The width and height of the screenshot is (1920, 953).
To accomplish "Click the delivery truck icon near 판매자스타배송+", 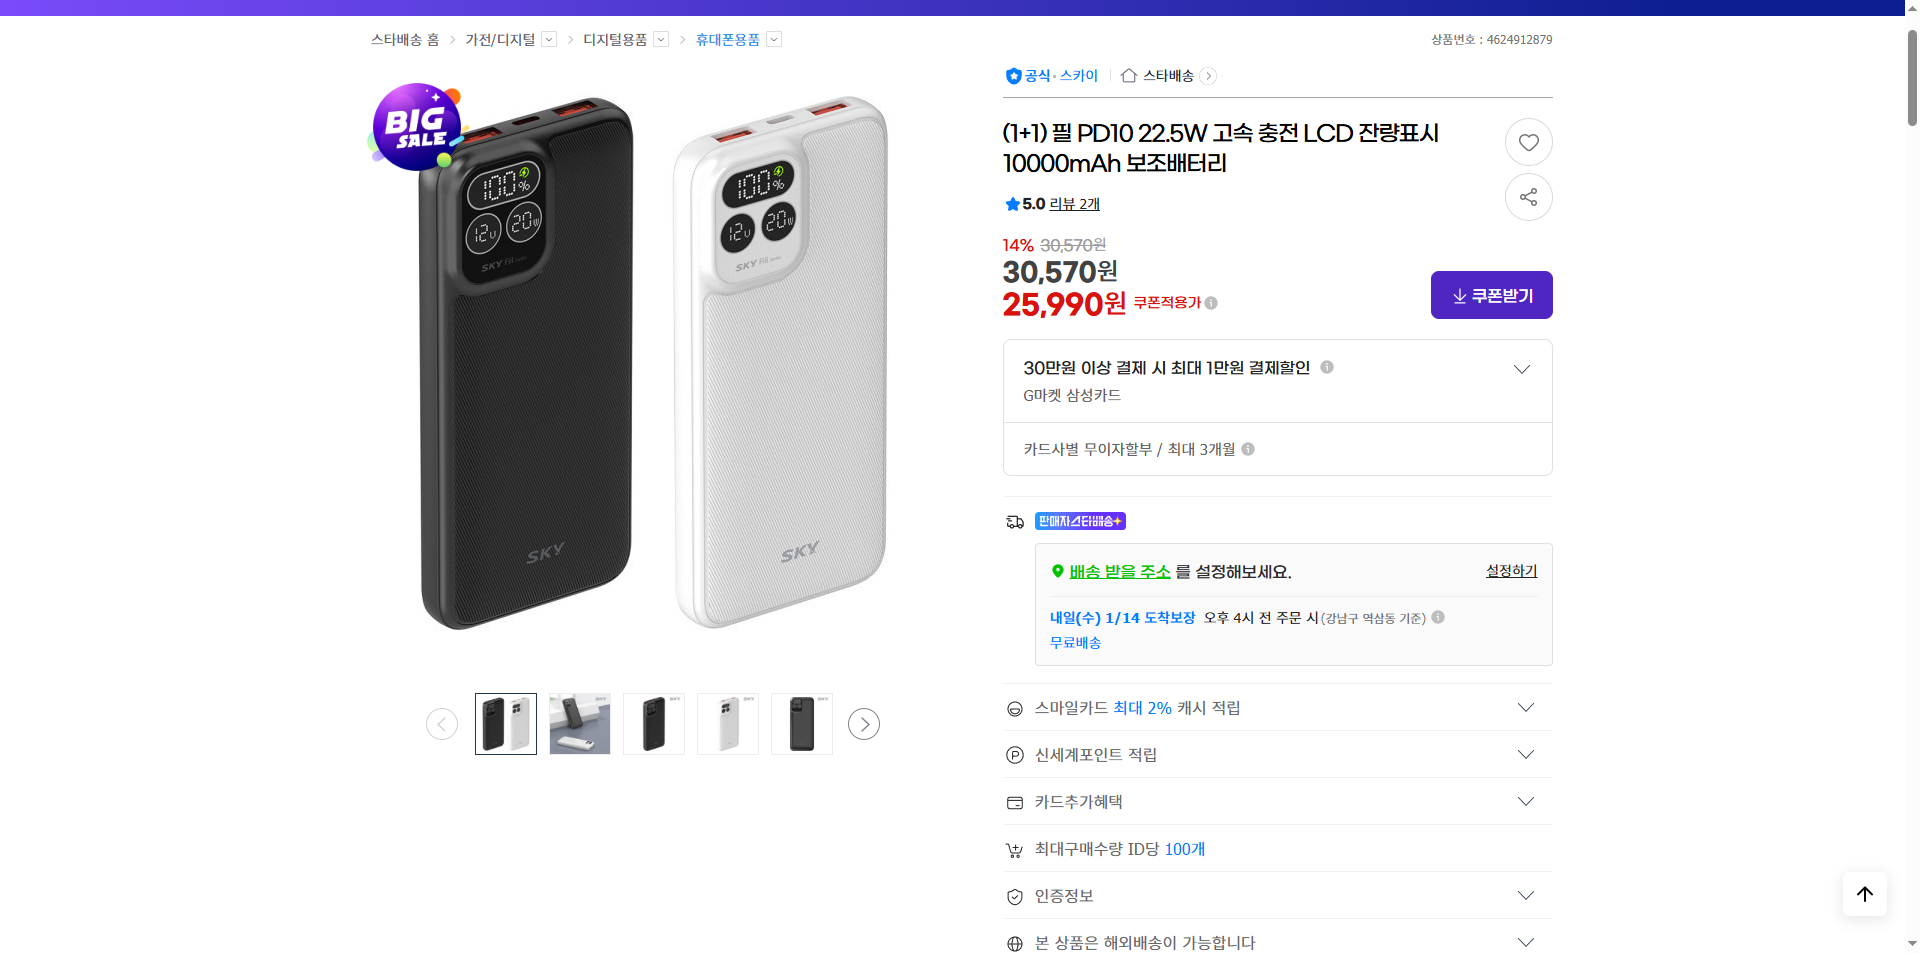I will click(x=1014, y=521).
